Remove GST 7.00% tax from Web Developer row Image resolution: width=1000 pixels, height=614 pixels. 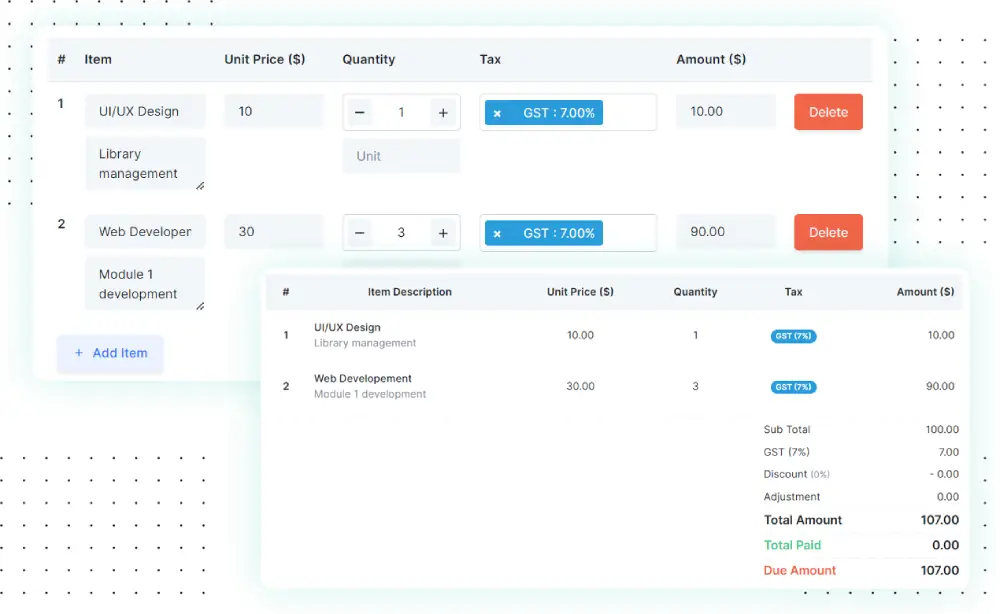(498, 233)
